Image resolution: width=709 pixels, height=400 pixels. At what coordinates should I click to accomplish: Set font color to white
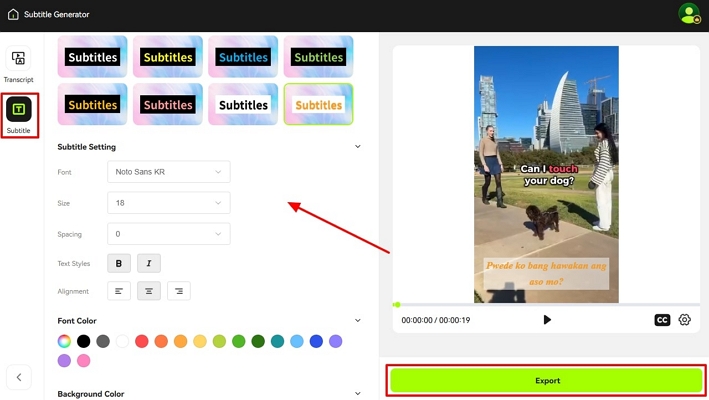tap(123, 341)
